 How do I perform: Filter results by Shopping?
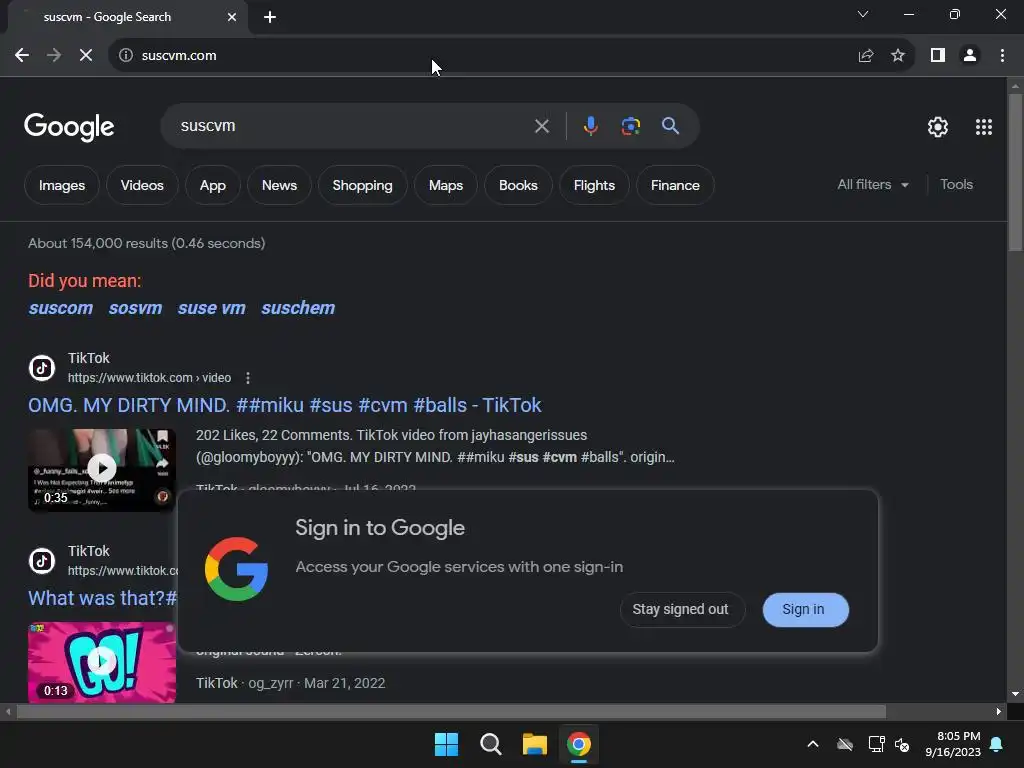click(x=362, y=185)
